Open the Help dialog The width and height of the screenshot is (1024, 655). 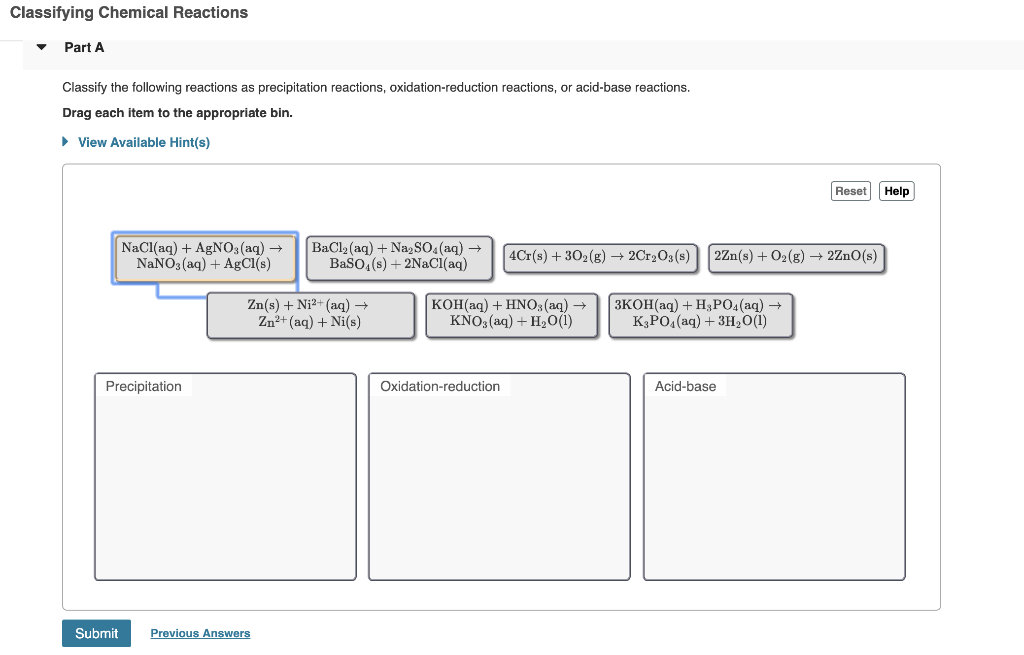click(896, 190)
